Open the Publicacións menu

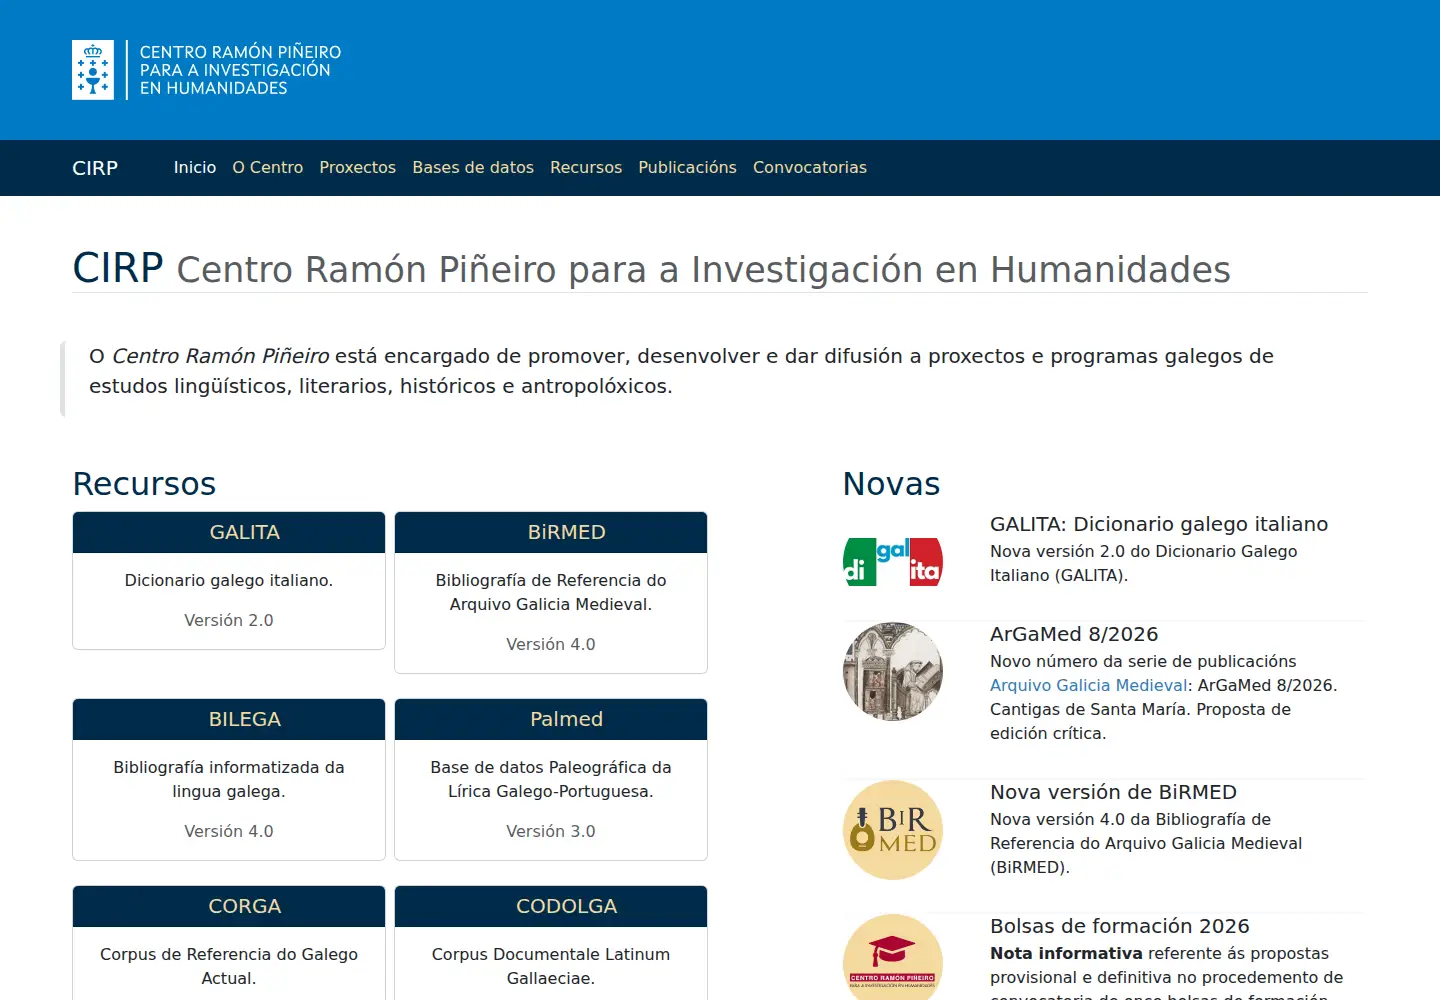(688, 168)
